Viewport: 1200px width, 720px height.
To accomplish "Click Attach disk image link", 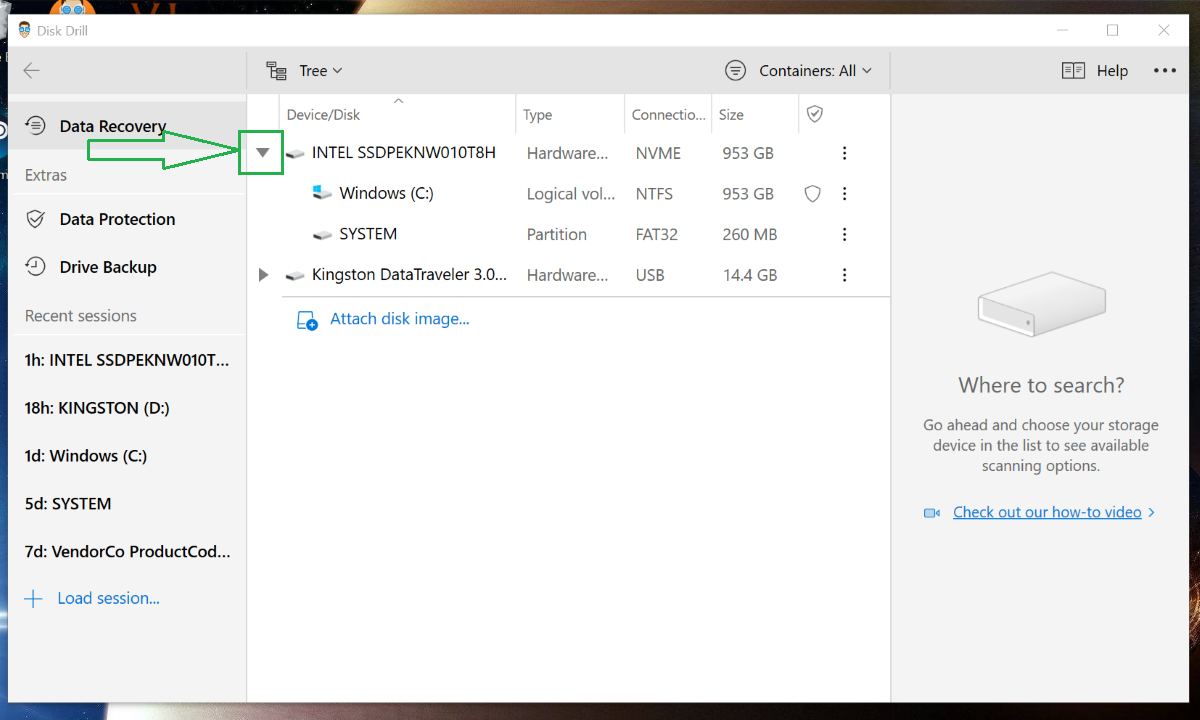I will (x=400, y=319).
